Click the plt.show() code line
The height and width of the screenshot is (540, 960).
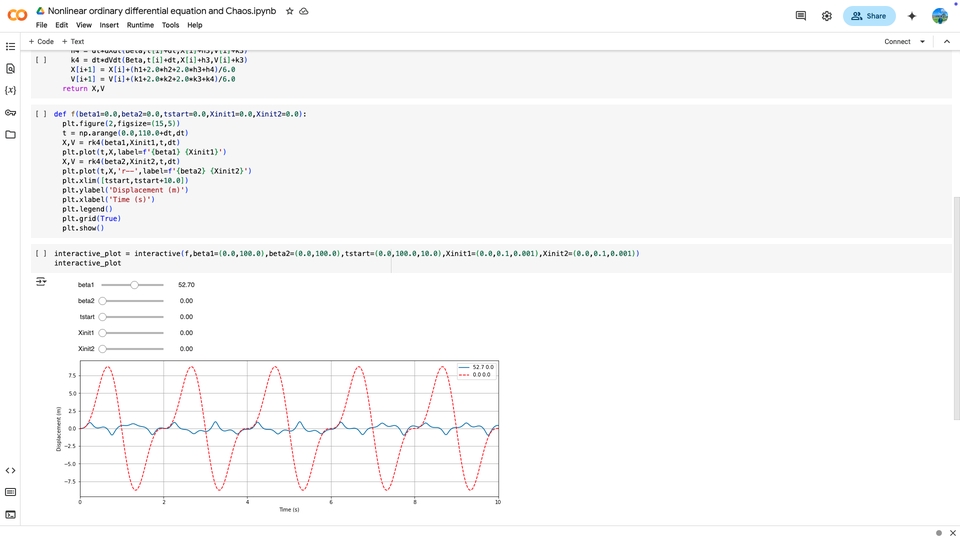(83, 228)
